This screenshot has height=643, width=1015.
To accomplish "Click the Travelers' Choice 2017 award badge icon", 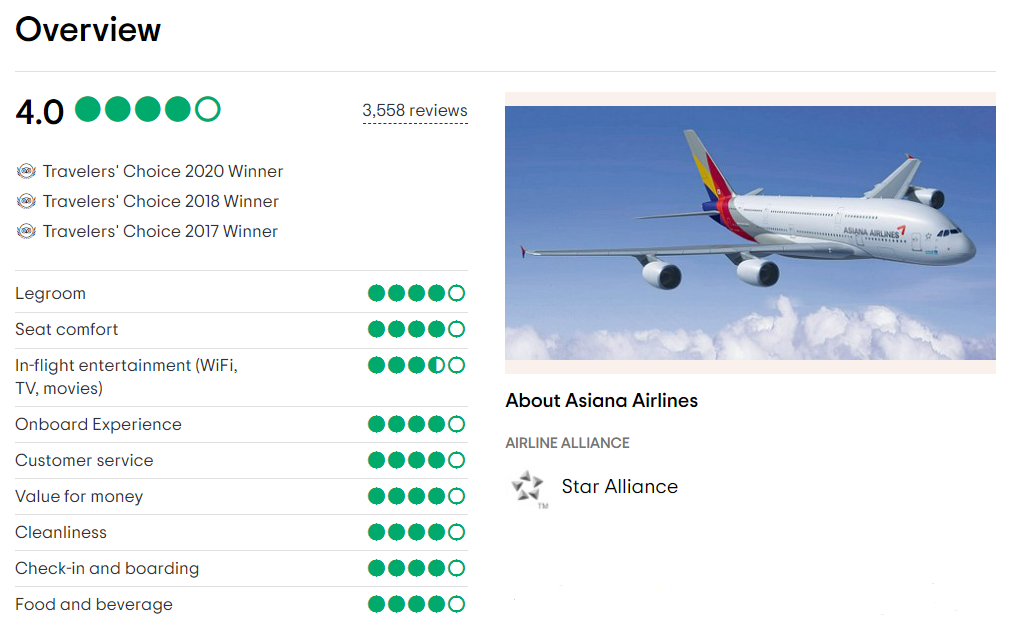I will click(x=26, y=231).
